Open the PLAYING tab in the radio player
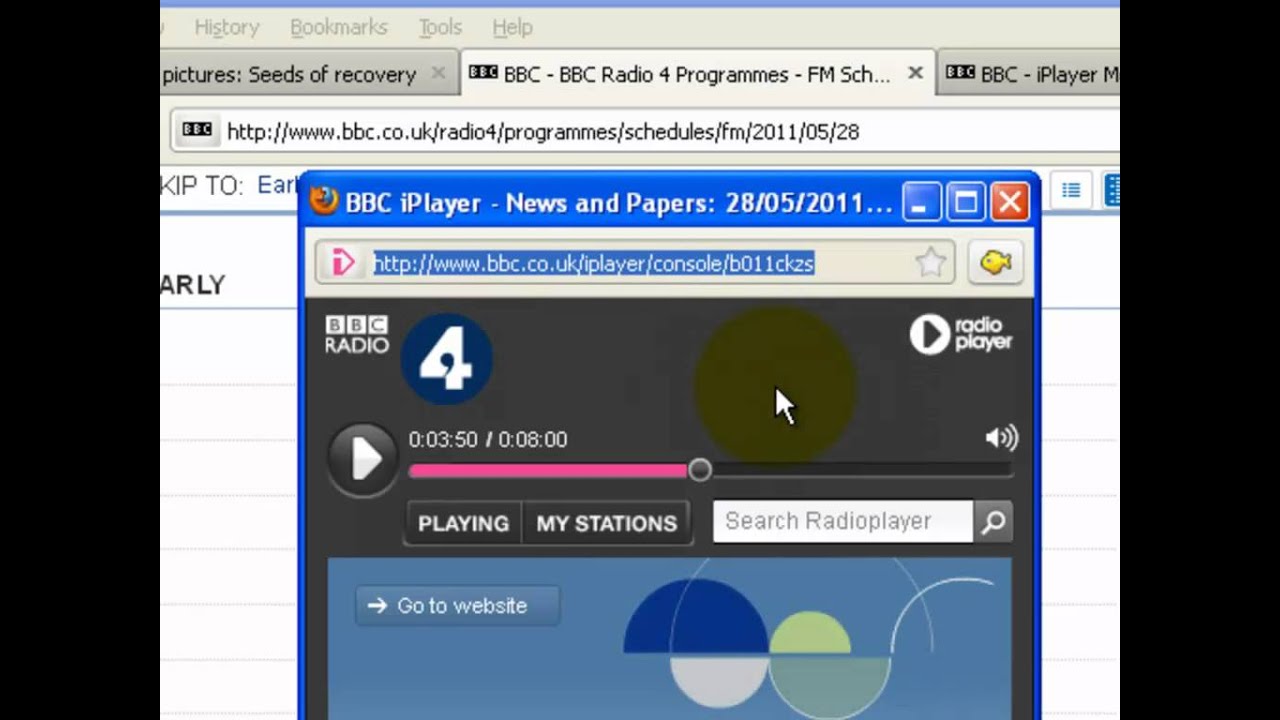 [463, 523]
